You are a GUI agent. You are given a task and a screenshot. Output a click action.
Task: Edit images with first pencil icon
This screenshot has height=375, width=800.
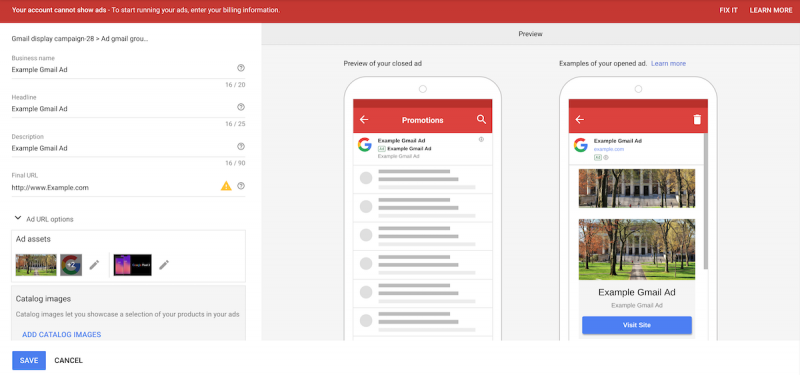tap(94, 265)
